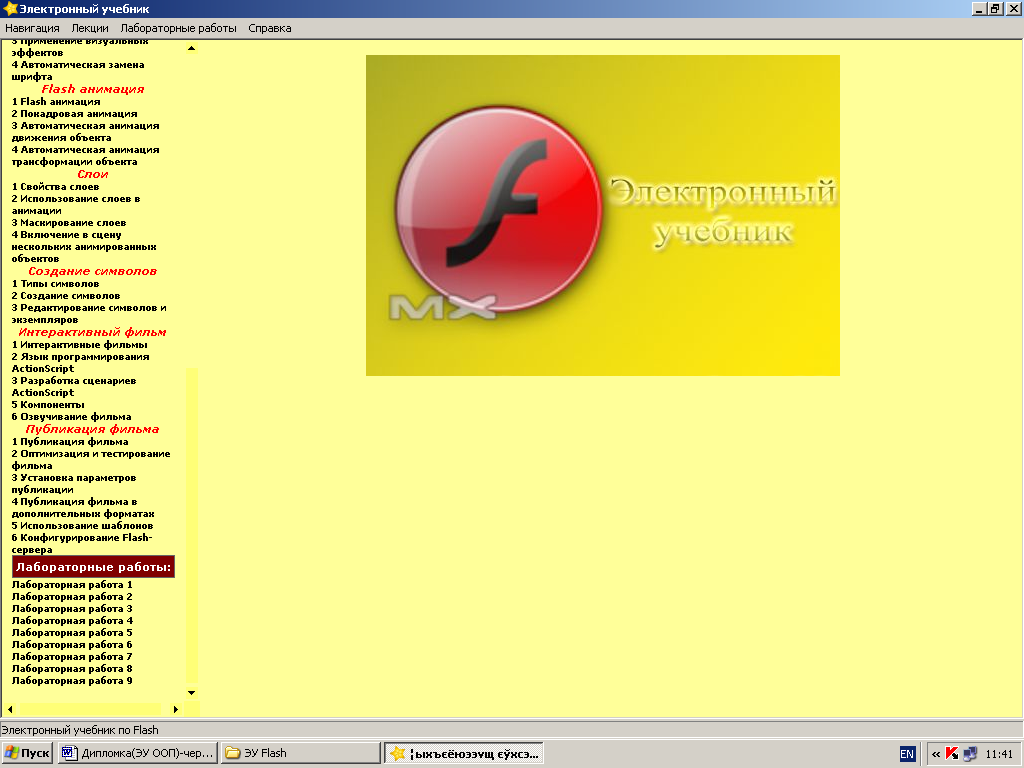Click the EN language indicator
This screenshot has width=1024, height=768.
907,754
